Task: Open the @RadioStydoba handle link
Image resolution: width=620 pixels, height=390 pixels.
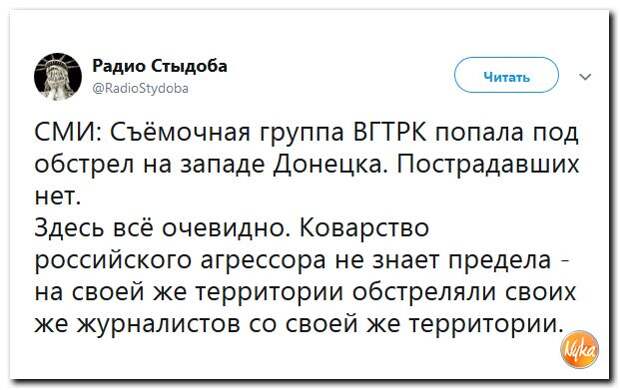Action: click(x=141, y=88)
